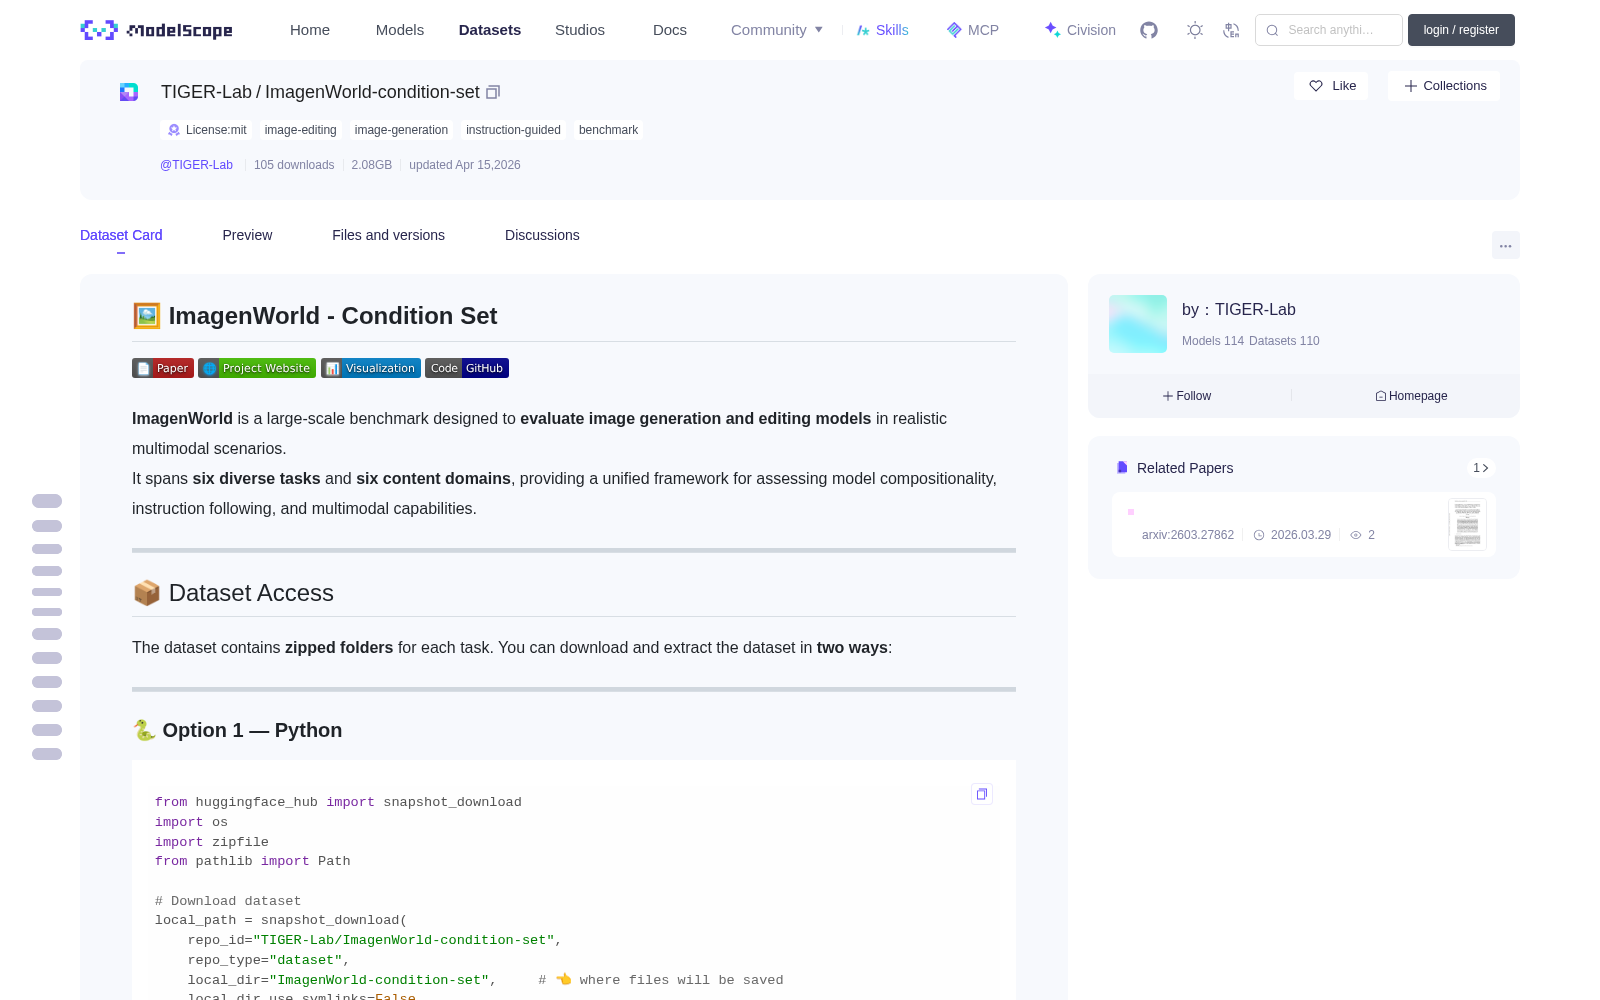Select the benchmark tag

coord(608,130)
